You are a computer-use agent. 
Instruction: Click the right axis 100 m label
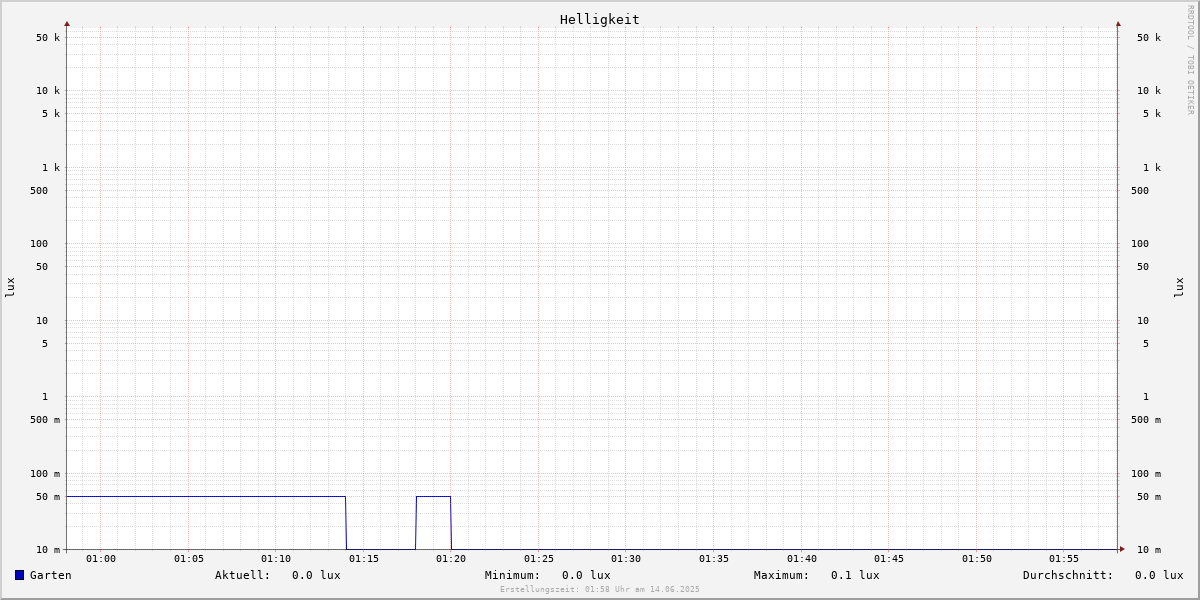tap(1146, 474)
